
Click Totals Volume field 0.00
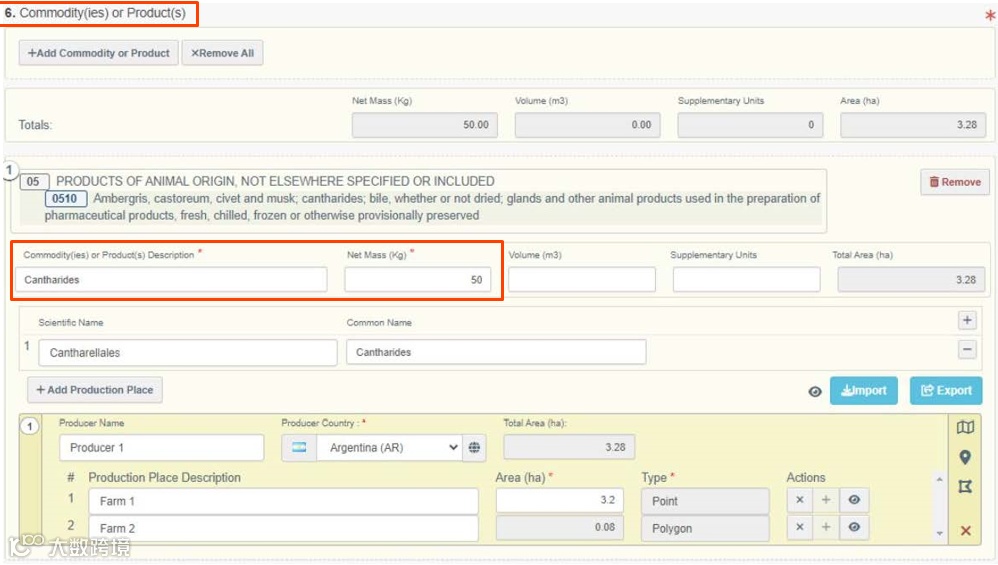[x=587, y=125]
